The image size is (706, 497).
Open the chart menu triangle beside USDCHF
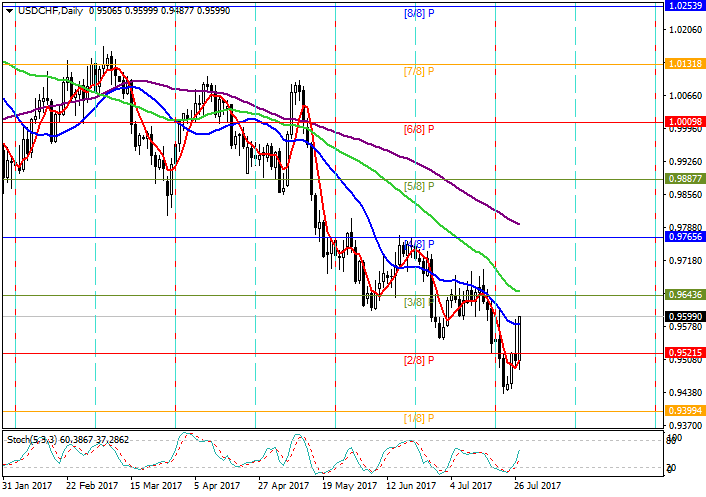click(9, 11)
